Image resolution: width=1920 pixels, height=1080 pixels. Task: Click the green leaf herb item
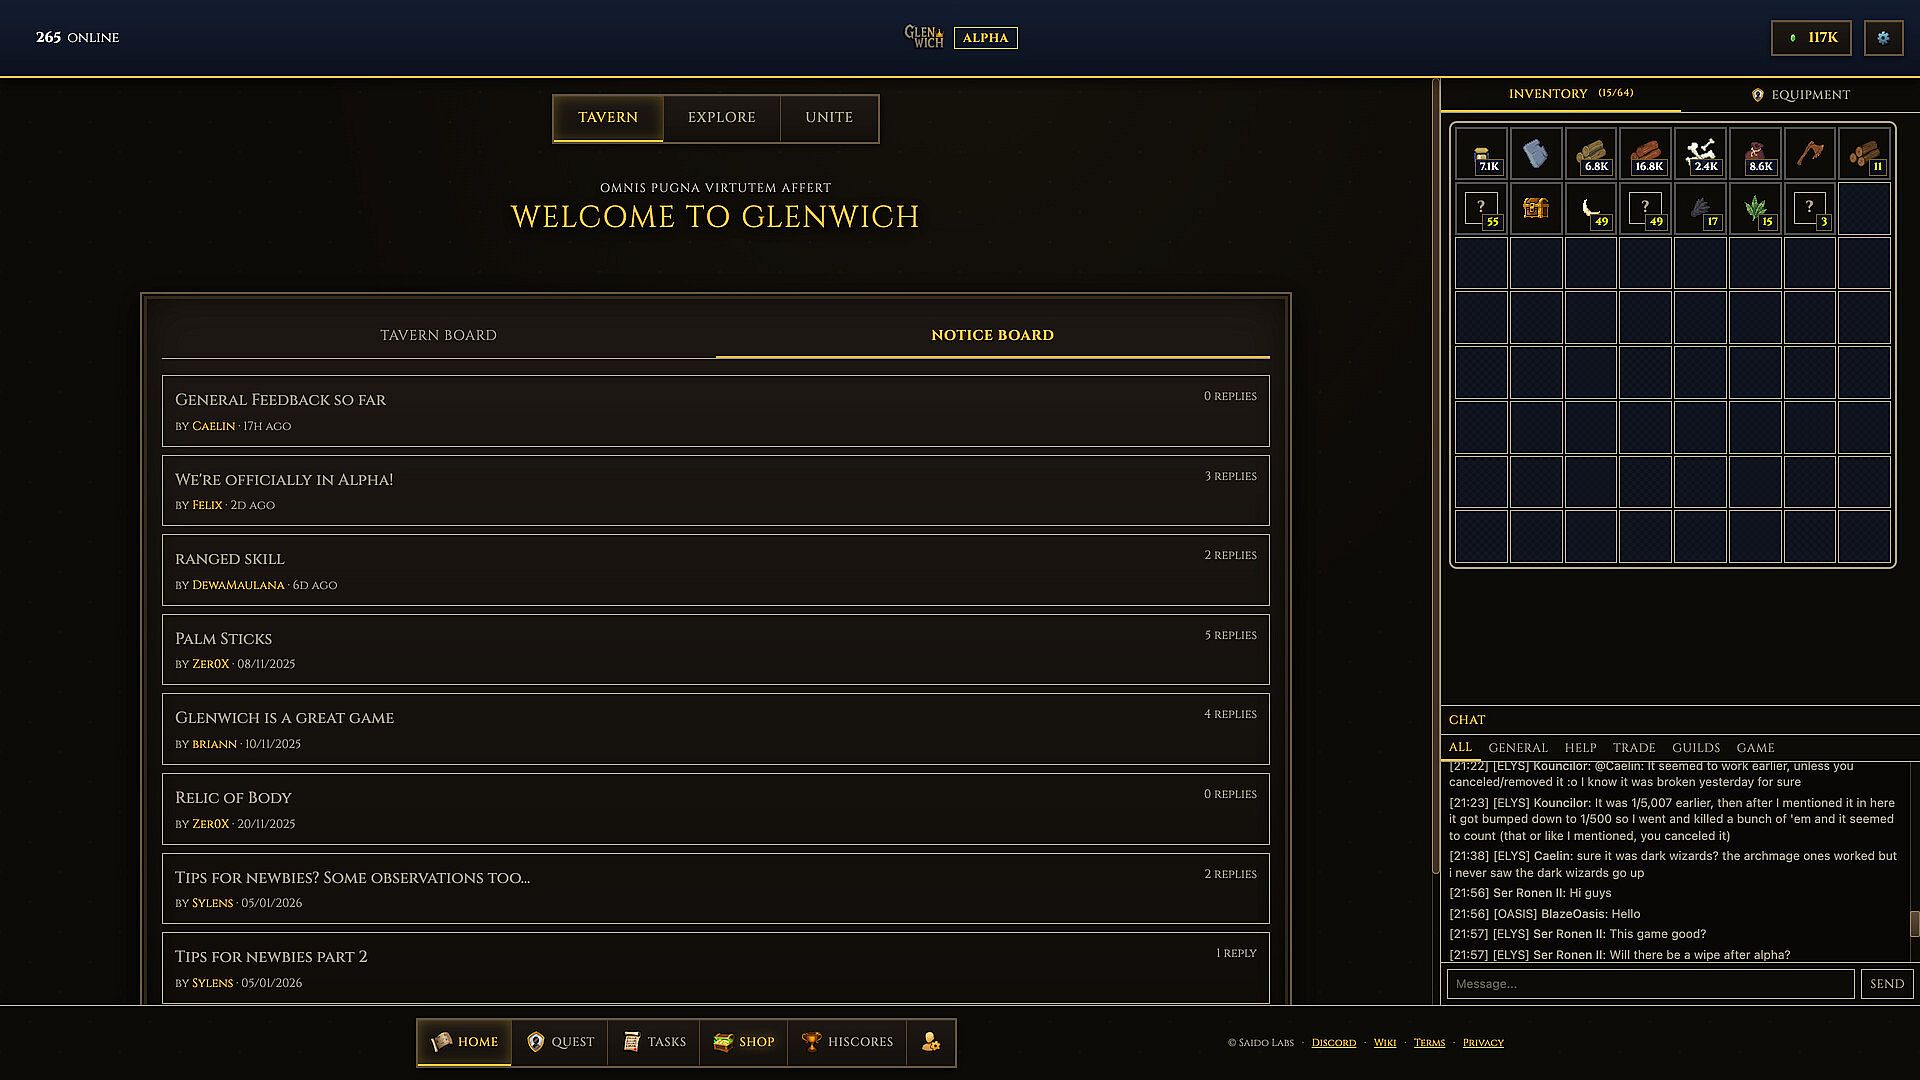pos(1755,208)
